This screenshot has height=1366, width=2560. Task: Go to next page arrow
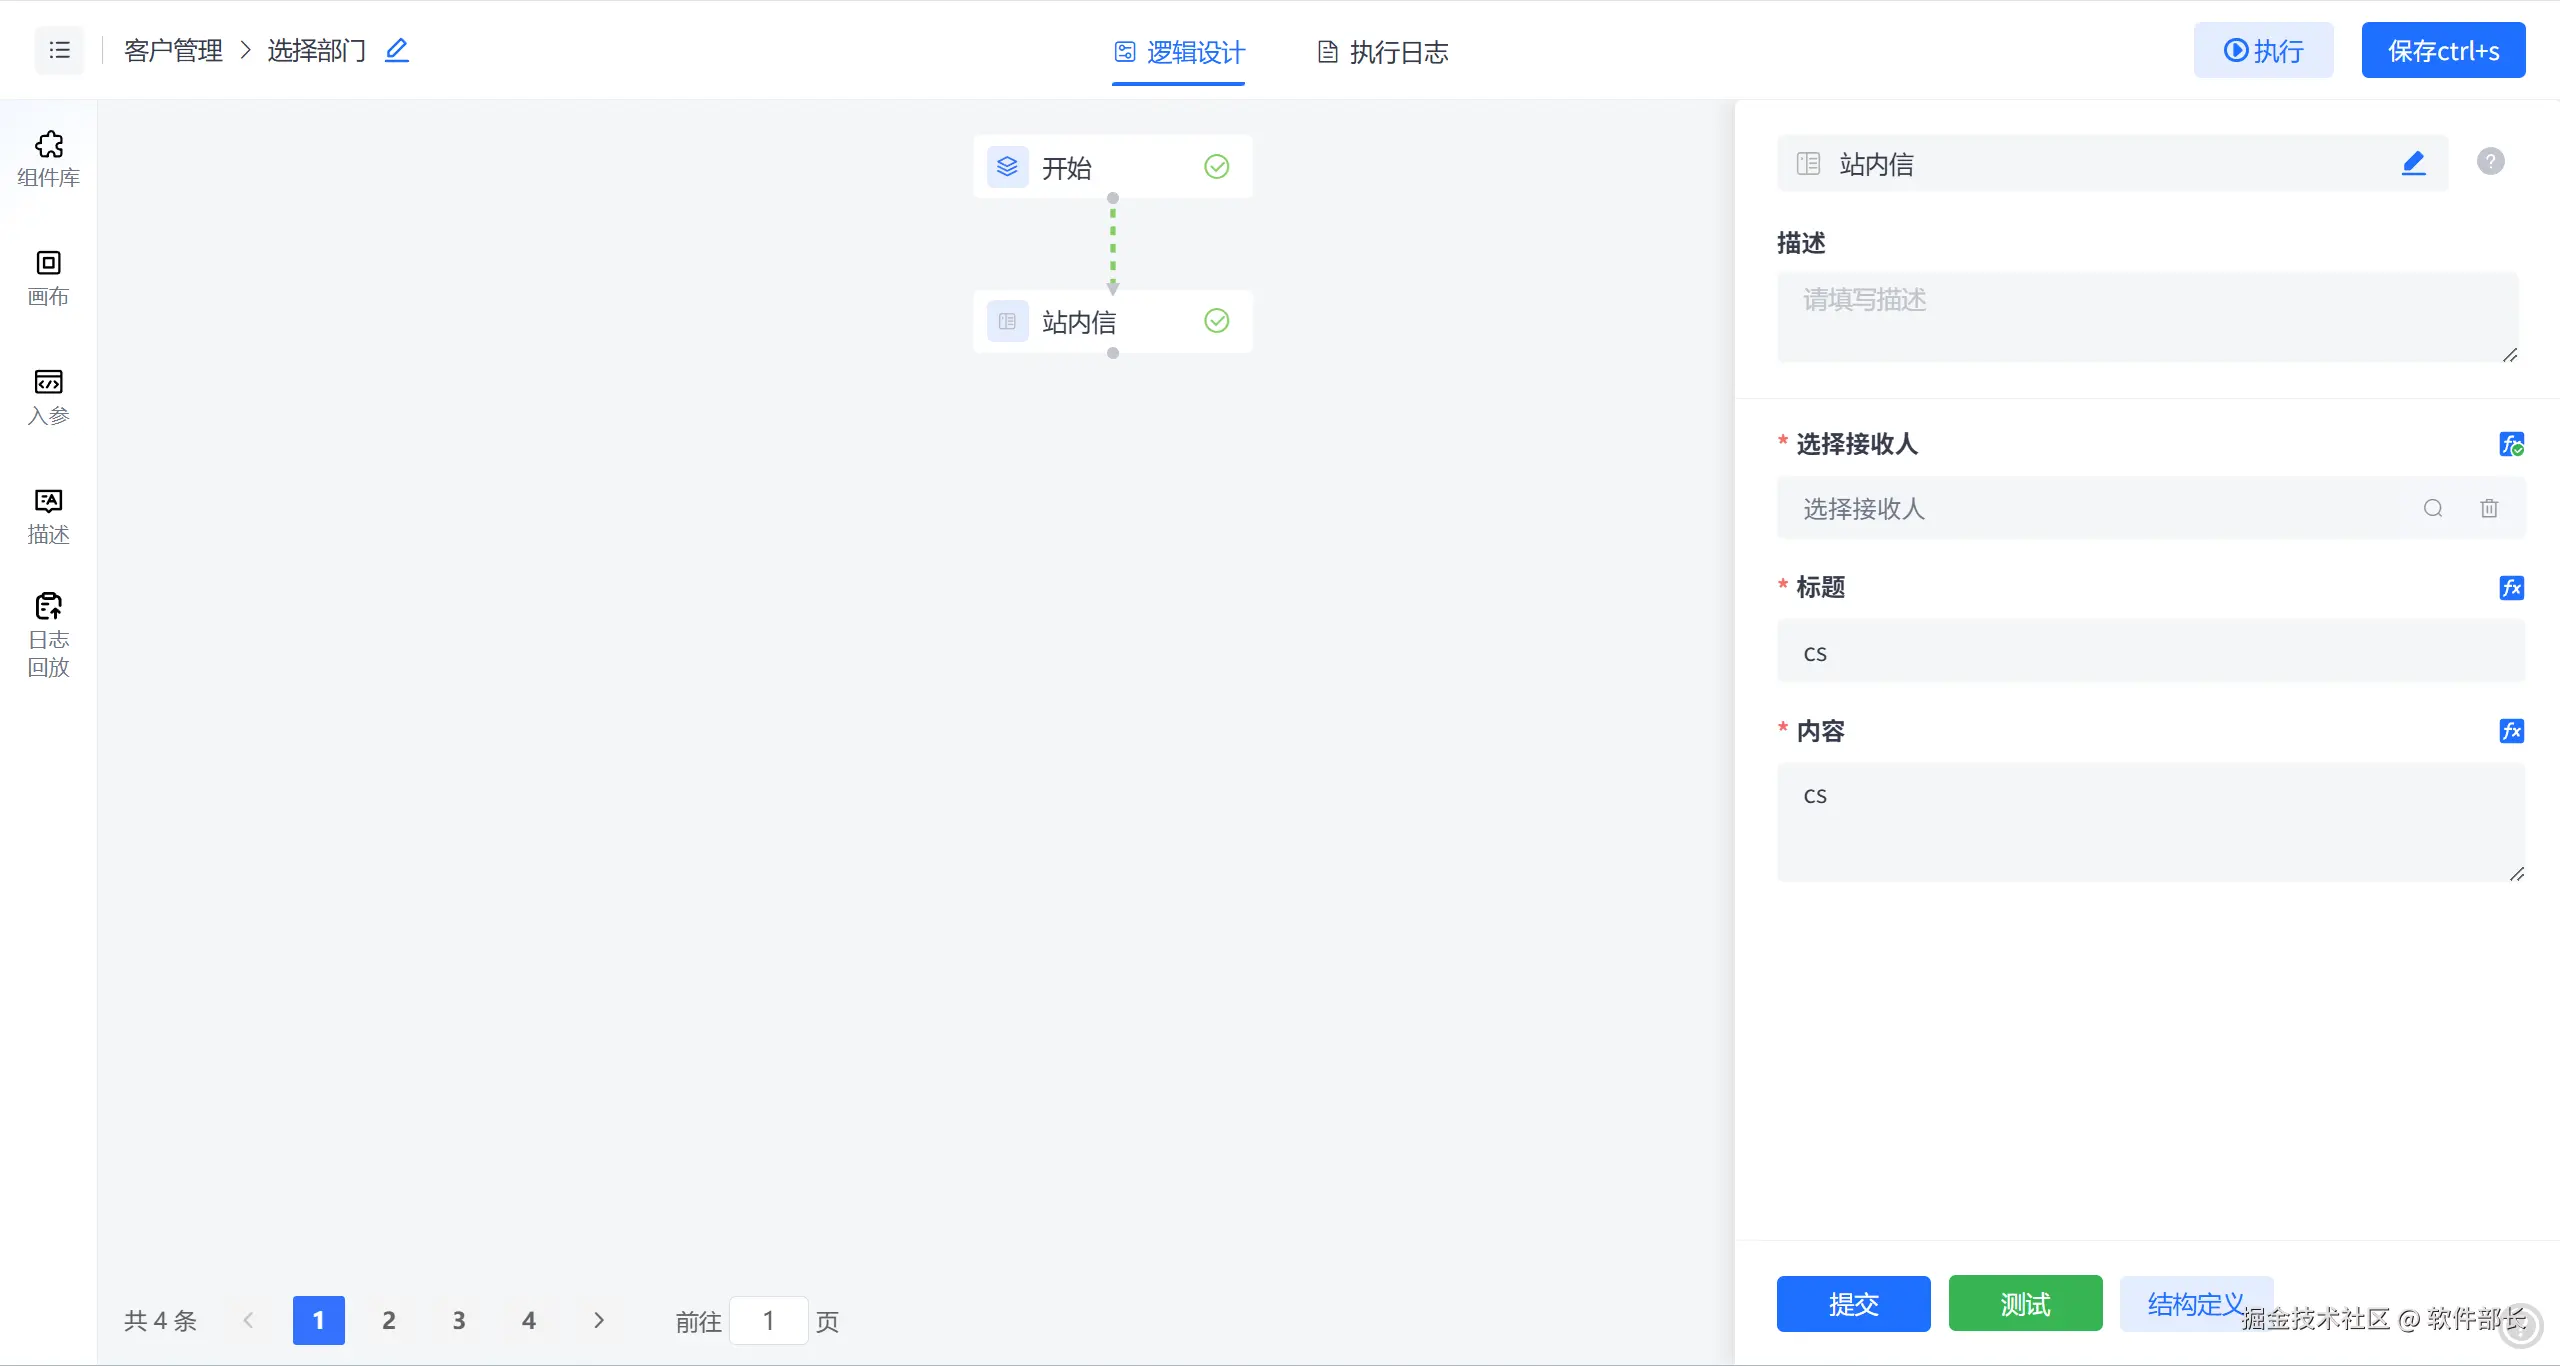(x=598, y=1320)
